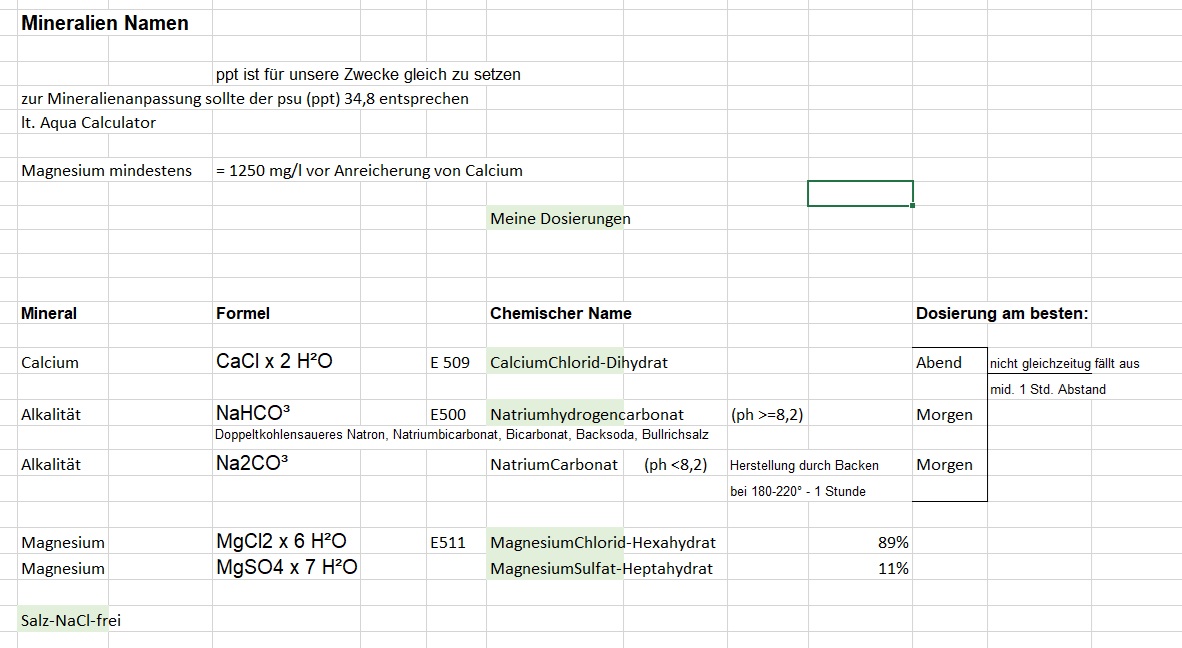This screenshot has width=1182, height=648.
Task: Select the 'Chemischer Name' column header cell
Action: pyautogui.click(x=561, y=313)
